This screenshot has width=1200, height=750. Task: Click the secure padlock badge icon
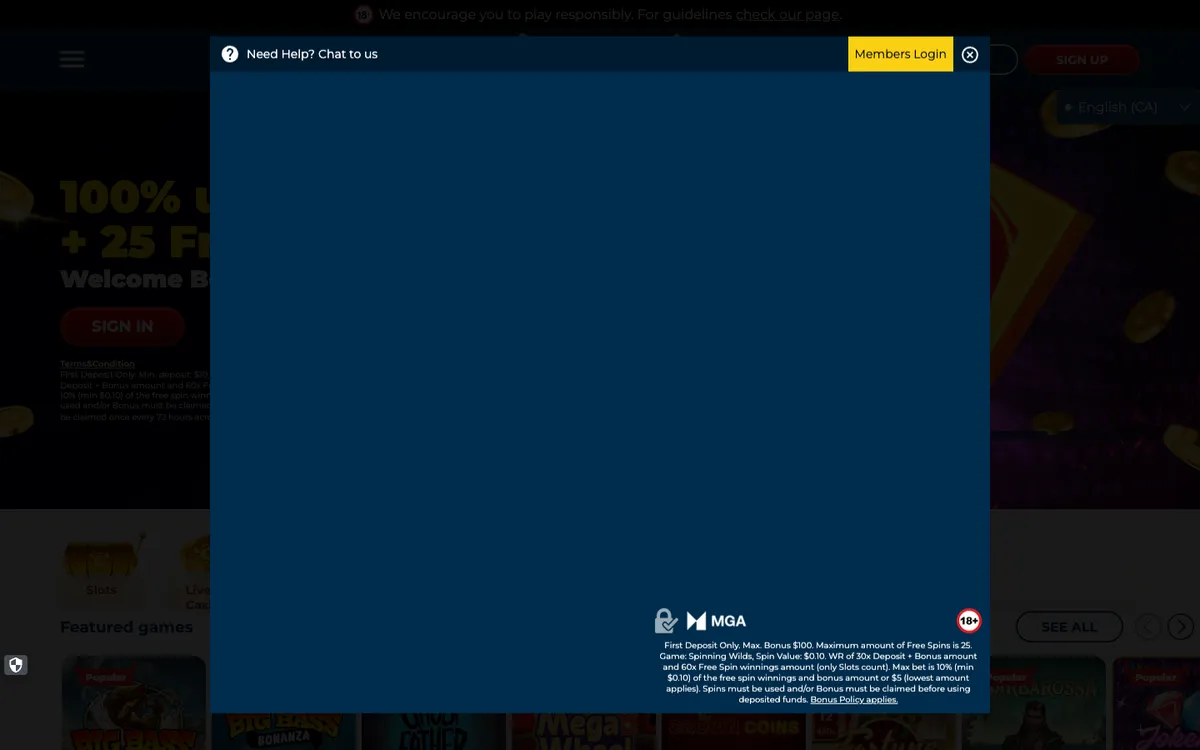pyautogui.click(x=666, y=621)
